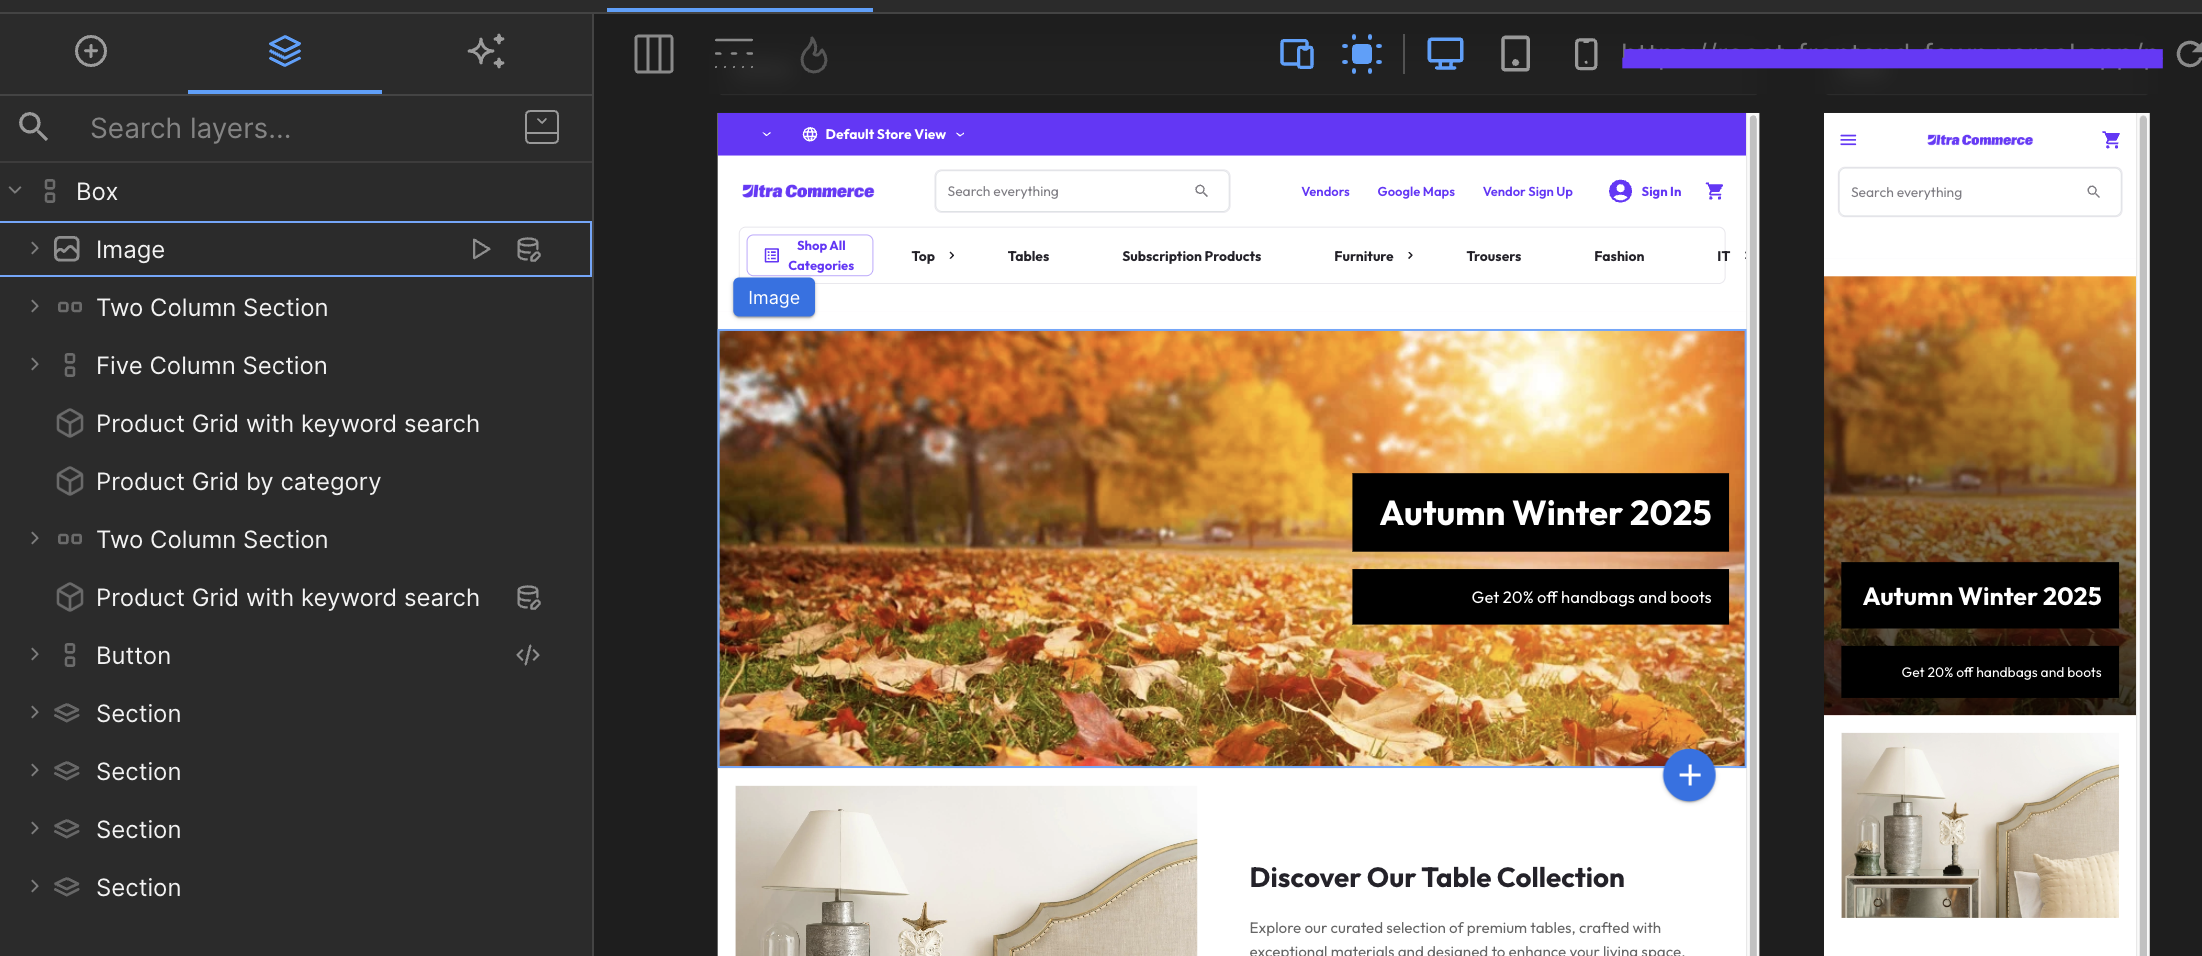Switch to the desktop viewport
The width and height of the screenshot is (2202, 956).
pos(1445,53)
